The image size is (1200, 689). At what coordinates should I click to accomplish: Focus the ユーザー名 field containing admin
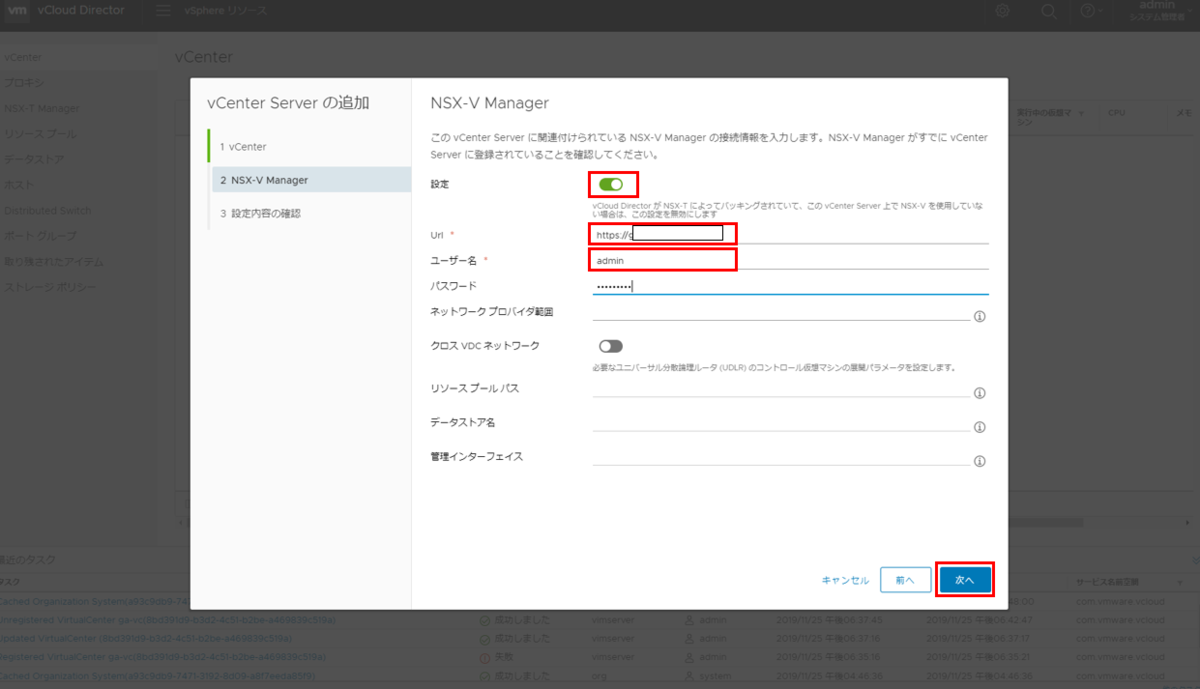coord(790,261)
